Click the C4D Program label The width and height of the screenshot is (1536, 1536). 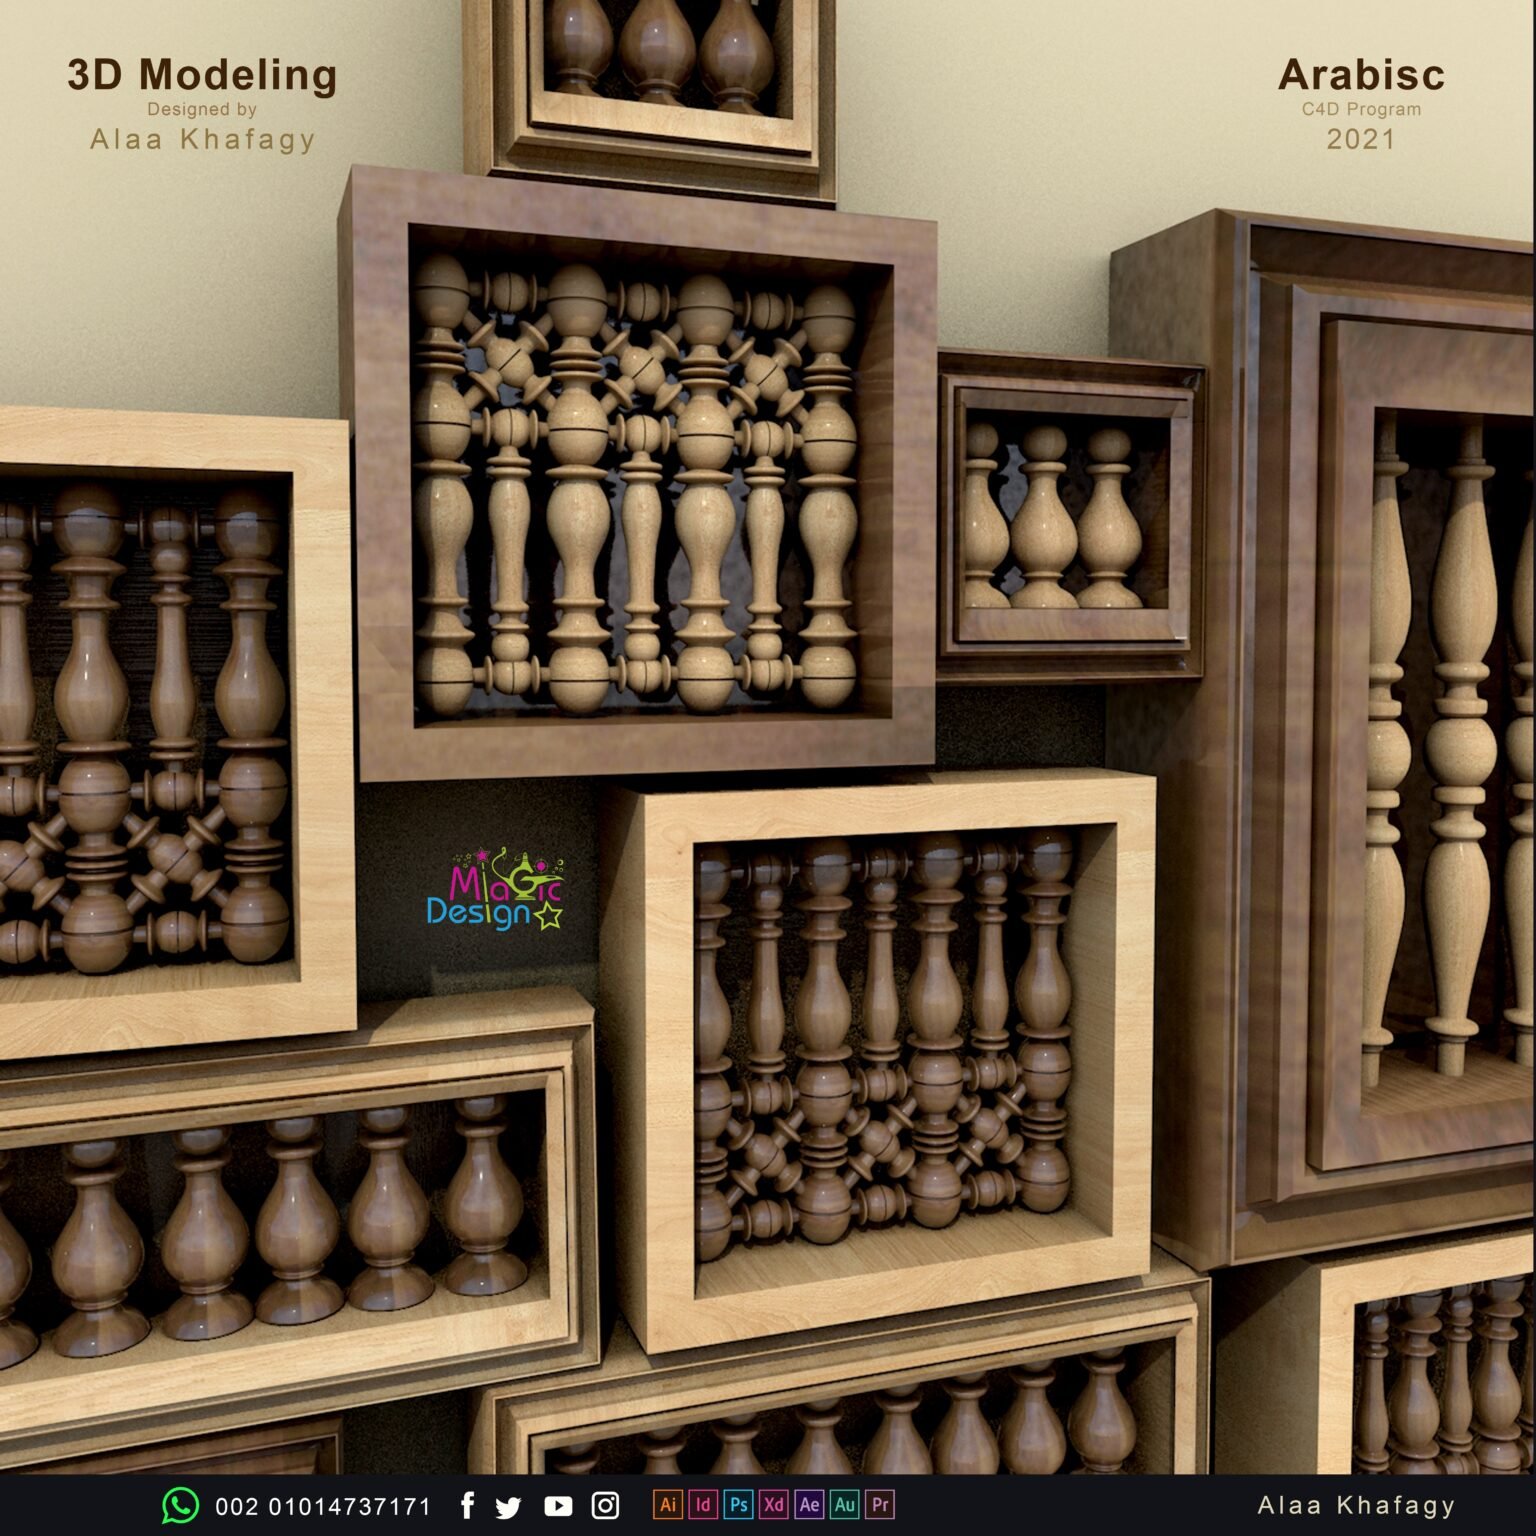click(1361, 109)
